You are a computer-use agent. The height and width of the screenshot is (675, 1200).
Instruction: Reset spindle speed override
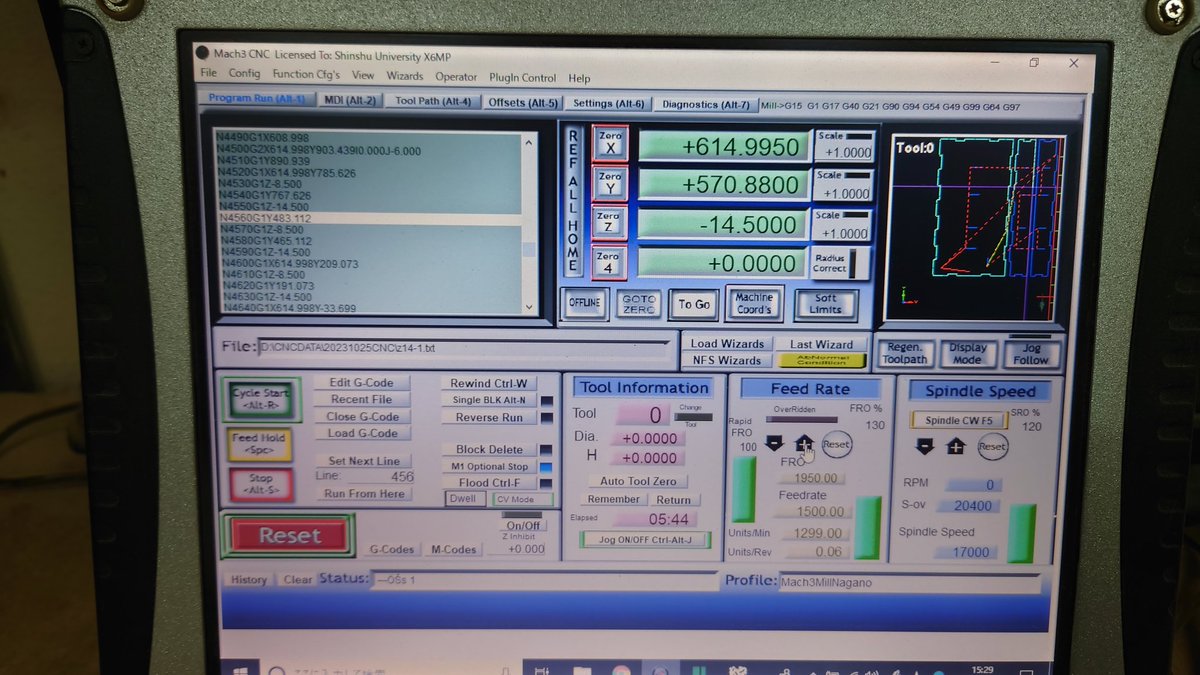[x=992, y=446]
